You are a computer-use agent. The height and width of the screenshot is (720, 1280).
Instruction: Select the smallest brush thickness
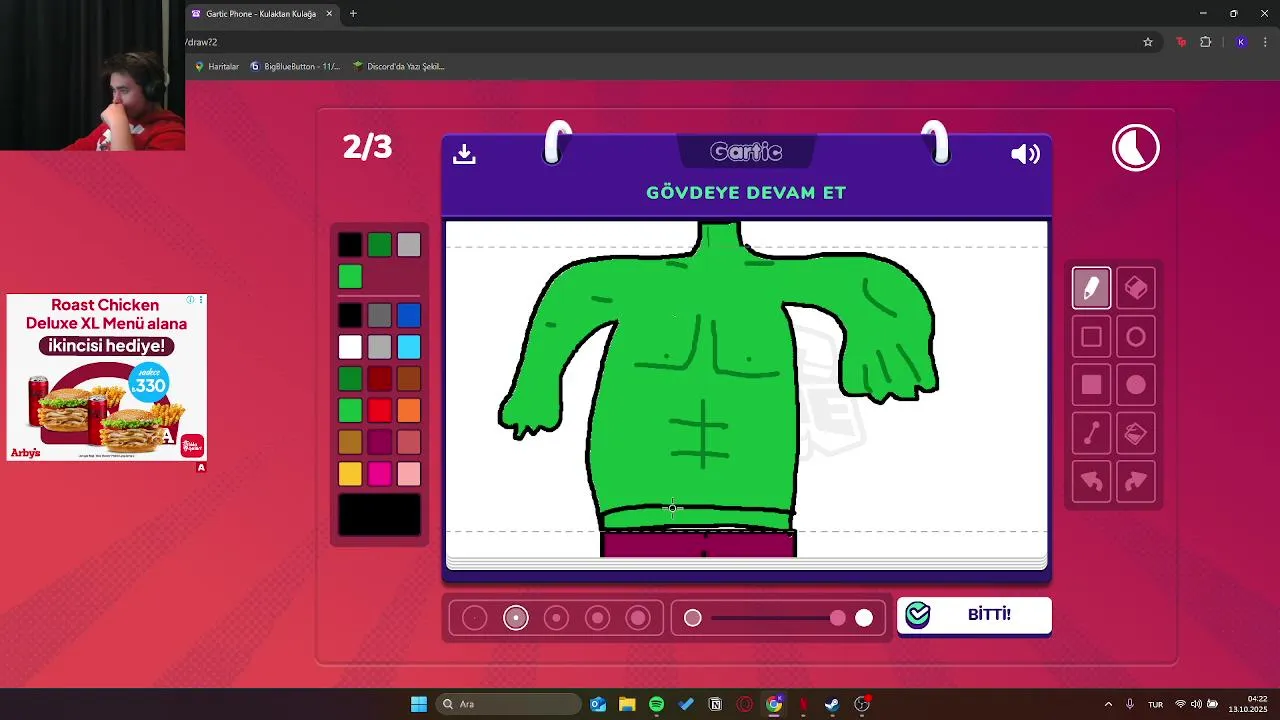[475, 618]
